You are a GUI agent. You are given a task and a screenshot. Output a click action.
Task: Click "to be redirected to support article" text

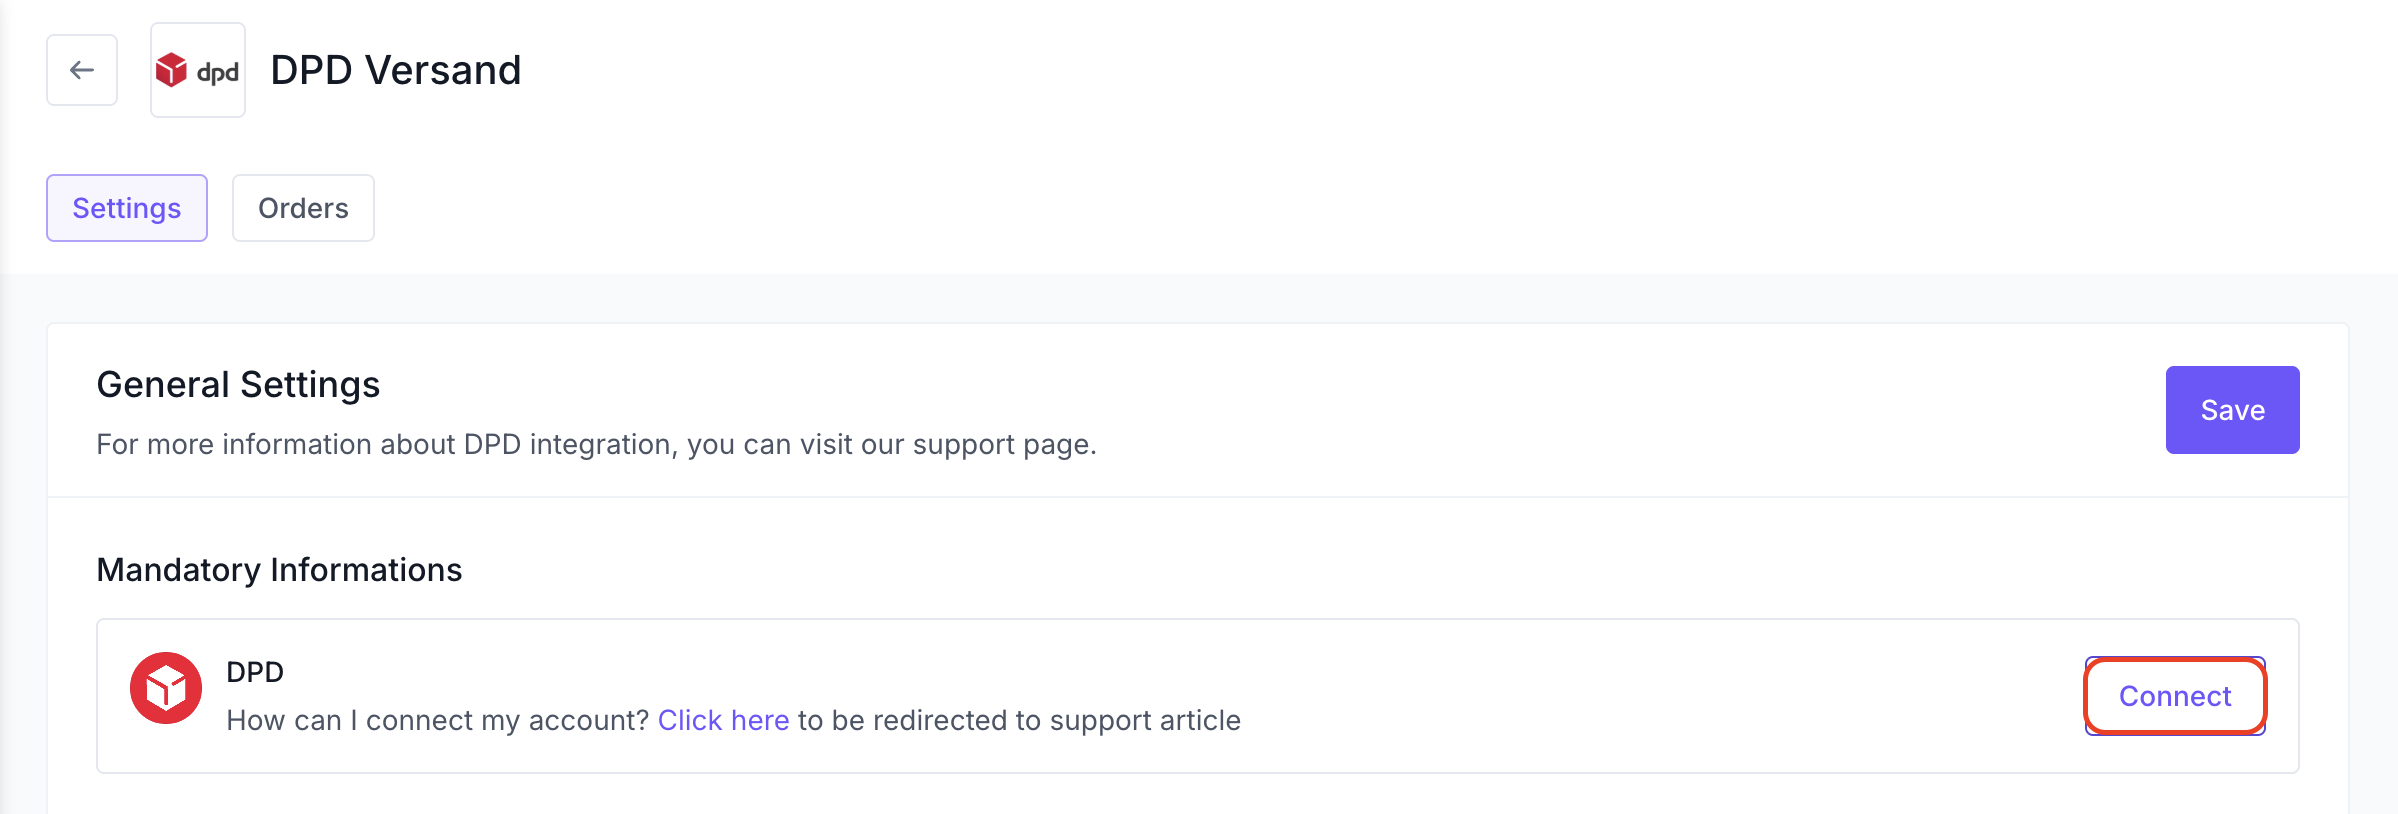1019,720
